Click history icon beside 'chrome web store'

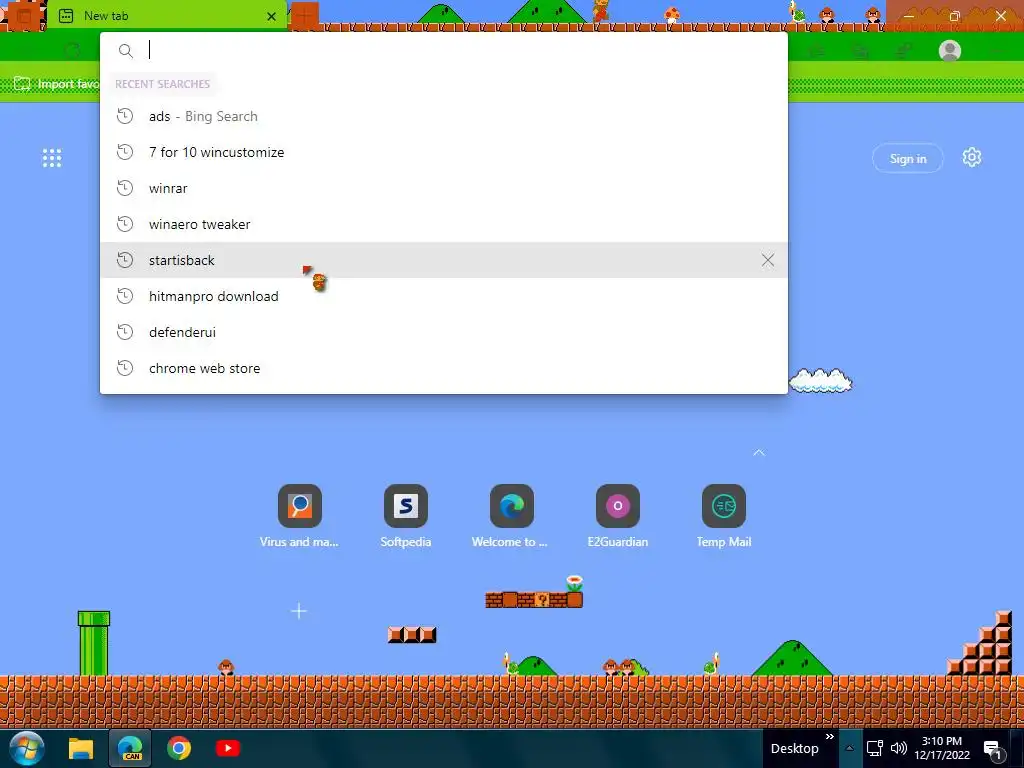coord(125,368)
